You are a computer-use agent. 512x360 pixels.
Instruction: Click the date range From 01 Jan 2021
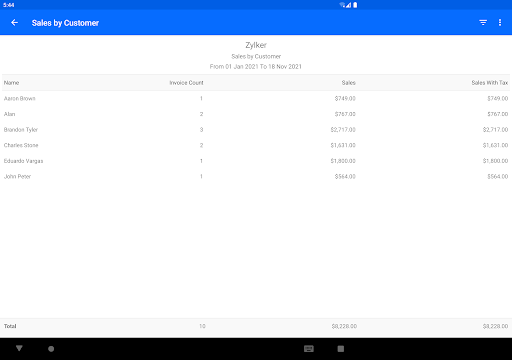coord(256,67)
